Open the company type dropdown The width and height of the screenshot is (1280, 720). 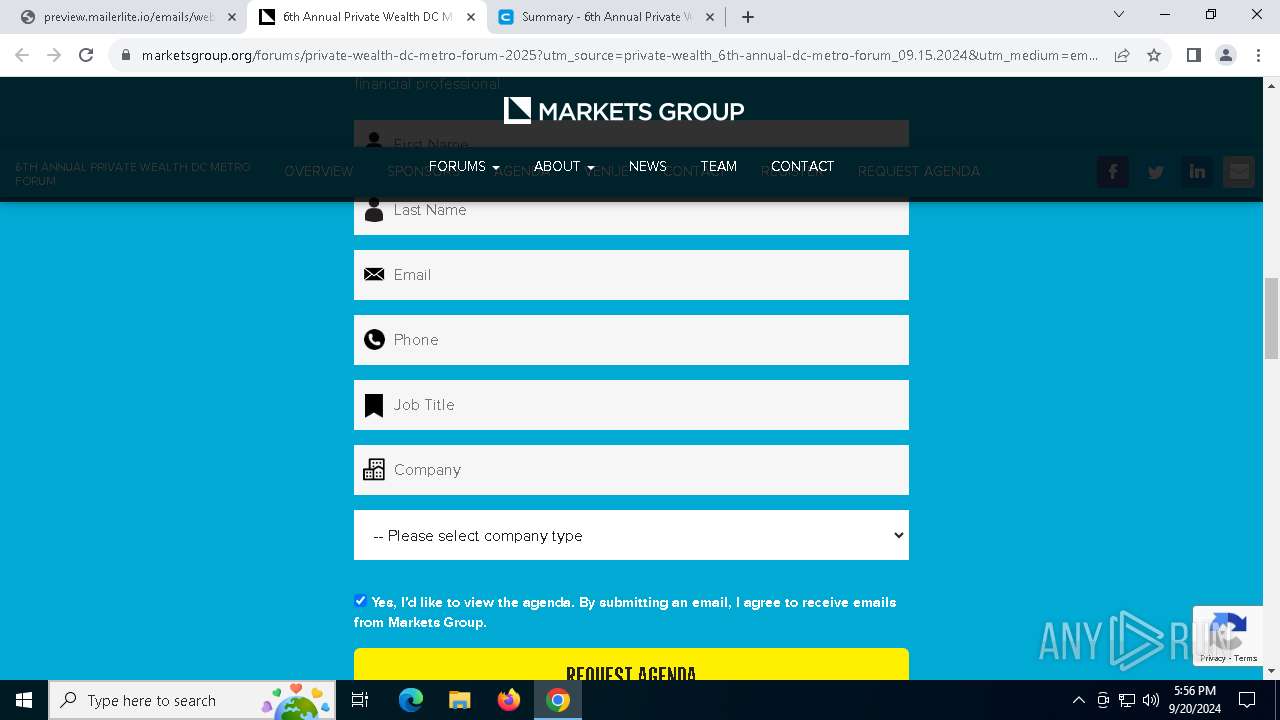(631, 535)
